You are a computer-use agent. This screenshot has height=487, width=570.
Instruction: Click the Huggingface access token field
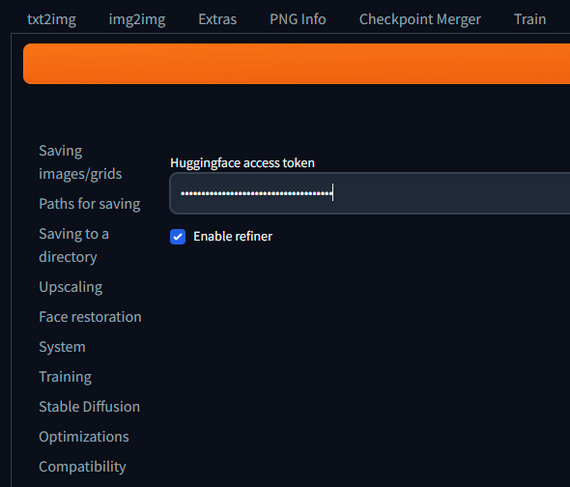click(369, 193)
